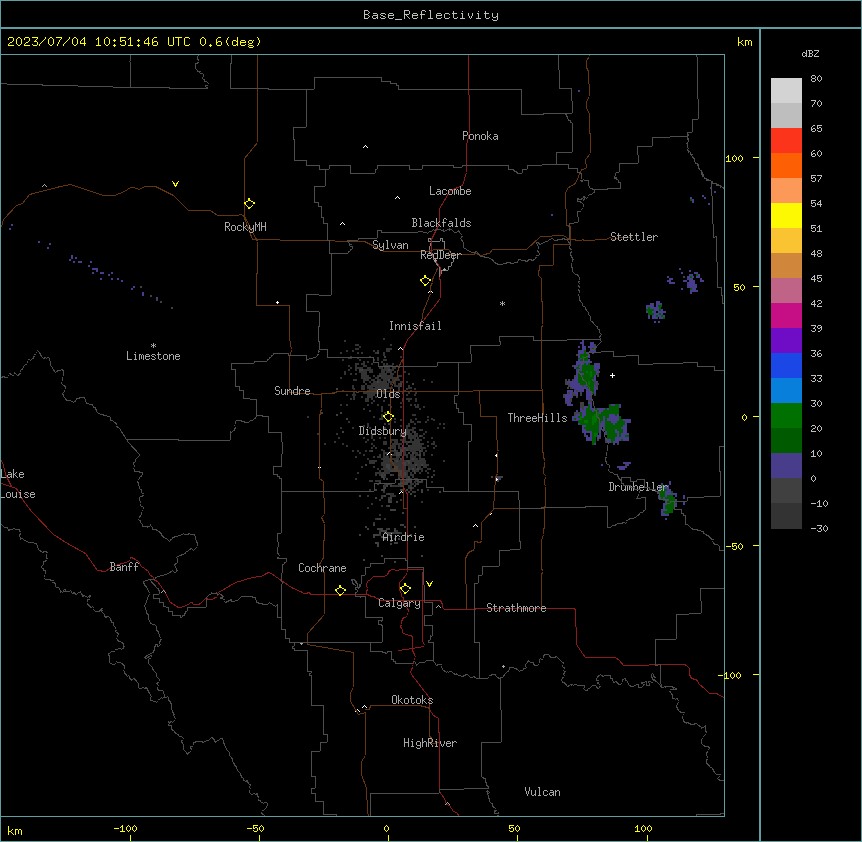Viewport: 862px width, 842px height.
Task: Click the orange 57-60 dBZ color swatch
Action: pyautogui.click(x=786, y=165)
